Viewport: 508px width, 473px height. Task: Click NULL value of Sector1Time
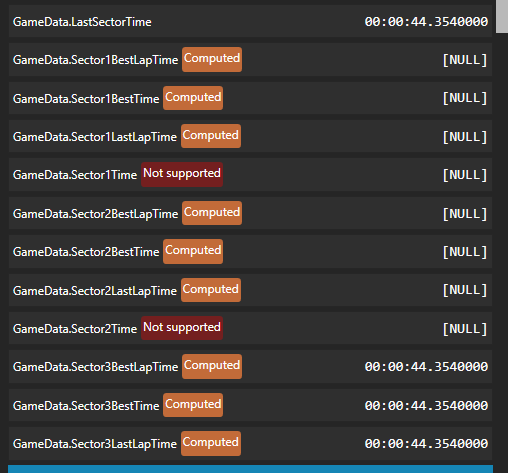coord(465,175)
